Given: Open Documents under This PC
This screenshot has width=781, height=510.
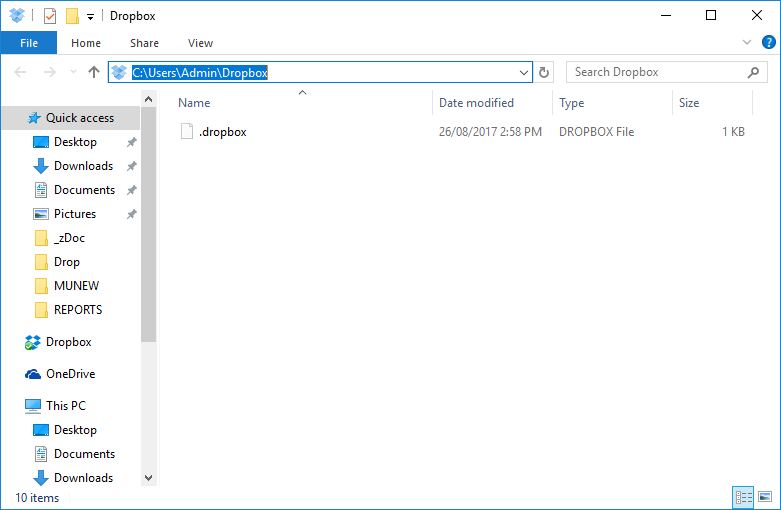Looking at the screenshot, I should click(84, 454).
